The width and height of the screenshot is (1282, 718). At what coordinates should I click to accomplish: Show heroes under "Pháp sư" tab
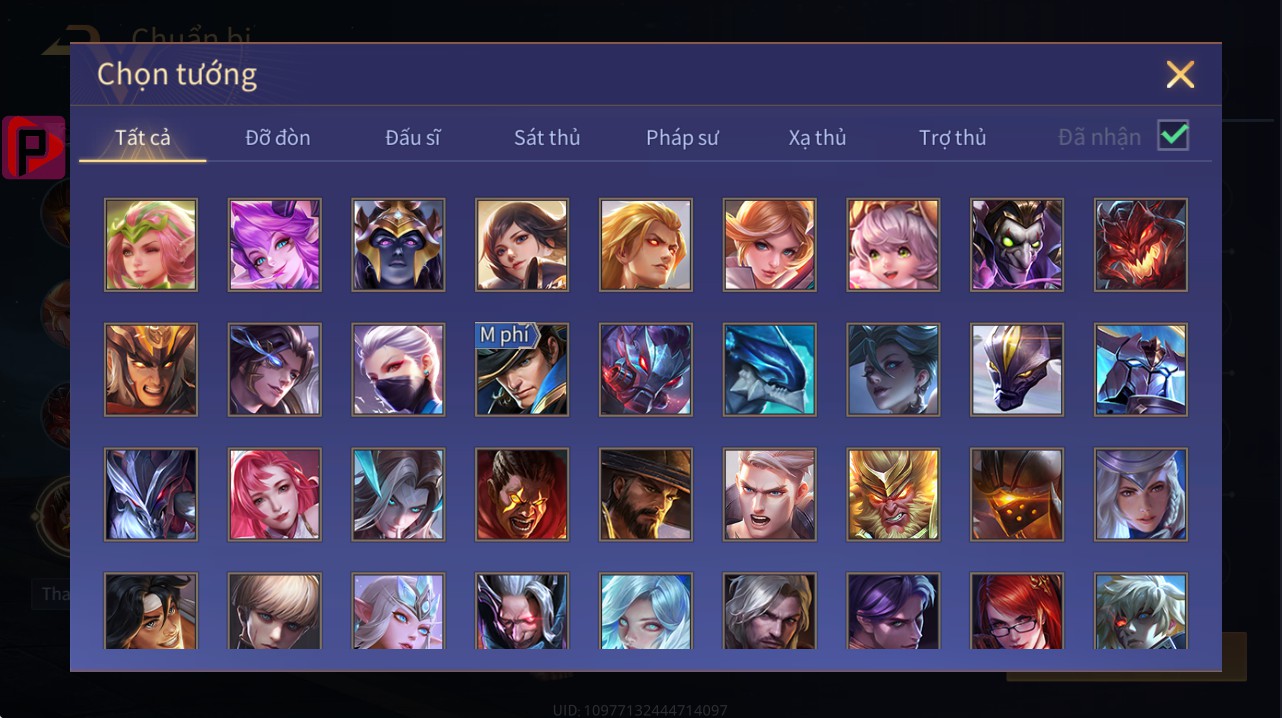[682, 138]
